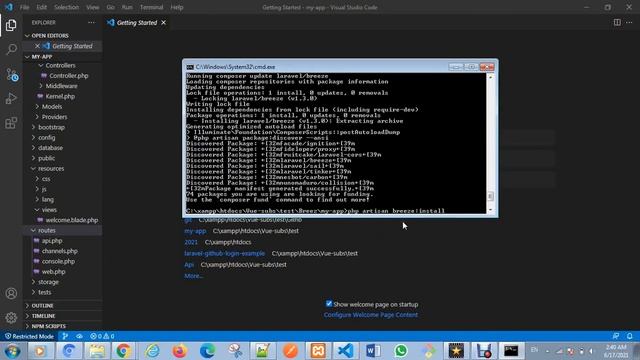Open XAMPP control panel from taskbar
The image size is (640, 360).
pos(318,351)
